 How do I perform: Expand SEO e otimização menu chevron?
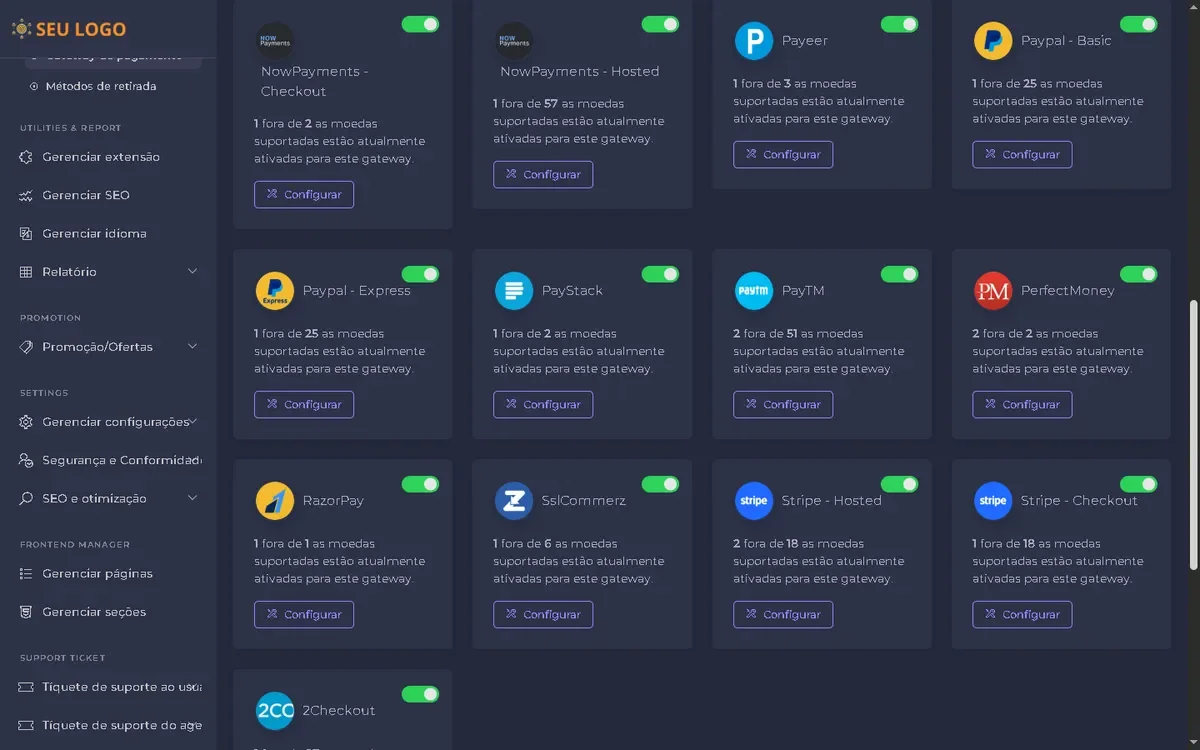click(192, 498)
